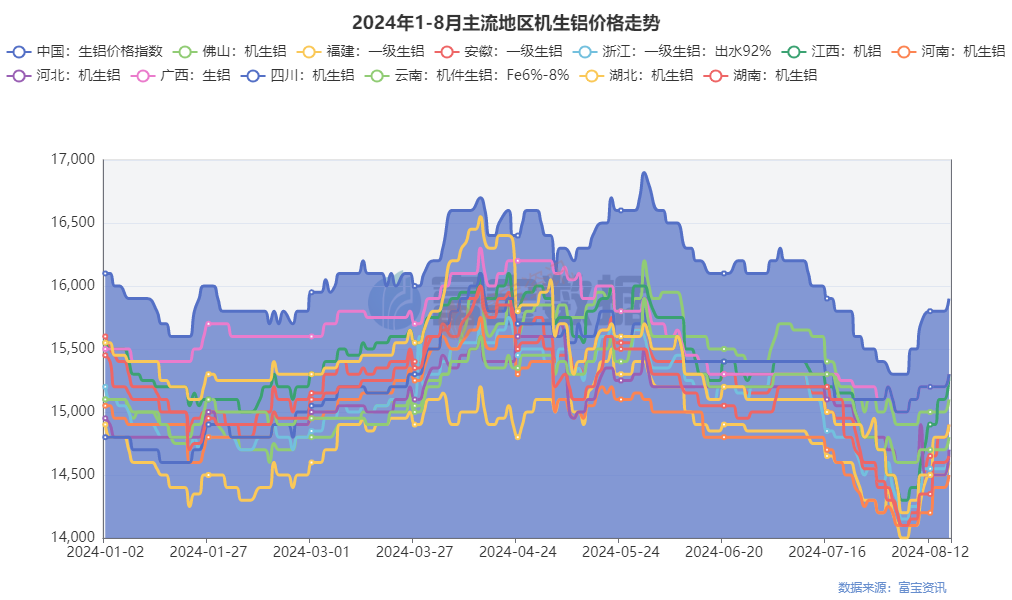
Task: Click the green 佛山：机生铝 legend marker
Action: coord(185,51)
